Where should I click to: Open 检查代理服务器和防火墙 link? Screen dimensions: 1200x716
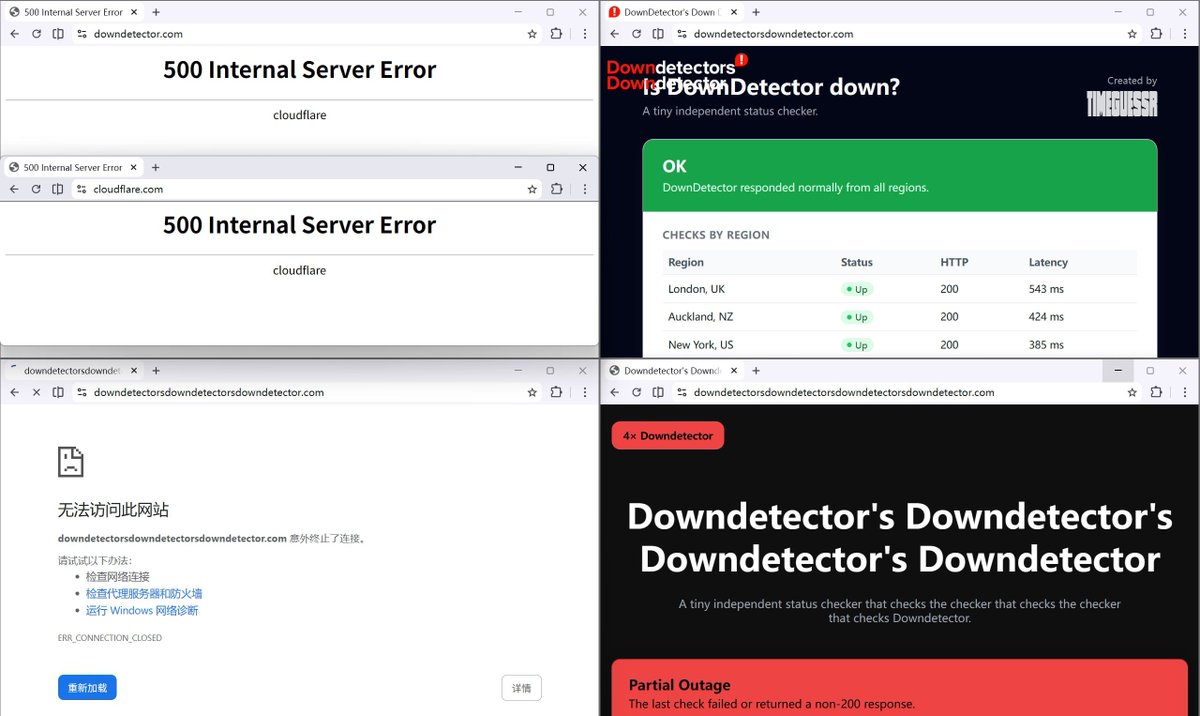coord(144,593)
